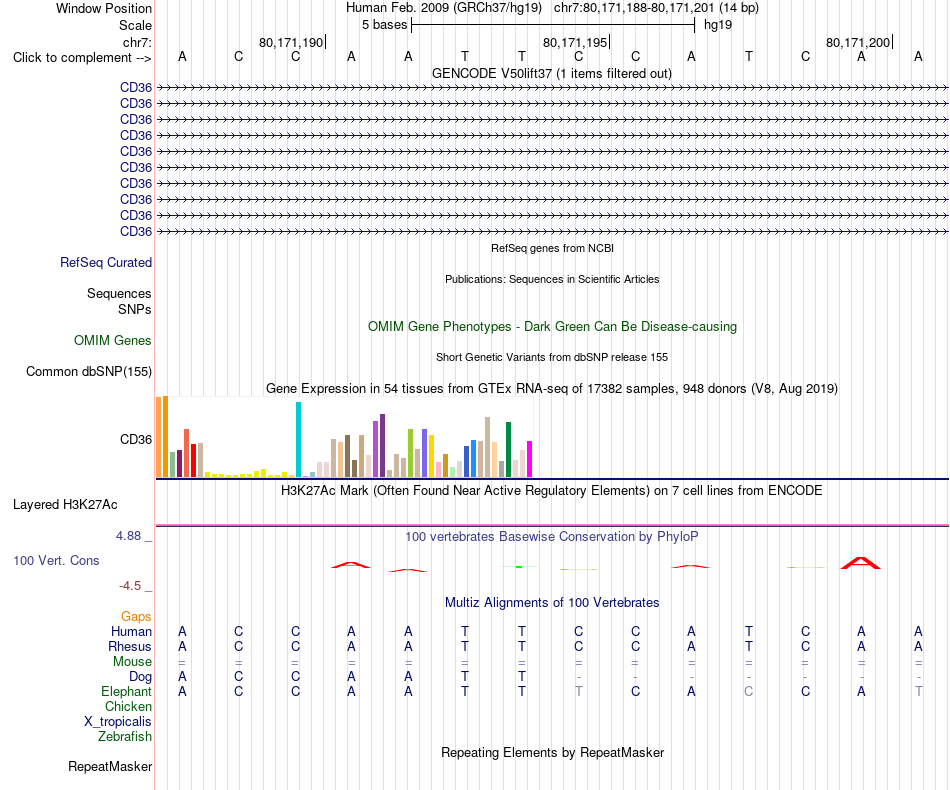Click the "Mouse" alignment row label
Screen dimensions: 950x790
pos(132,662)
